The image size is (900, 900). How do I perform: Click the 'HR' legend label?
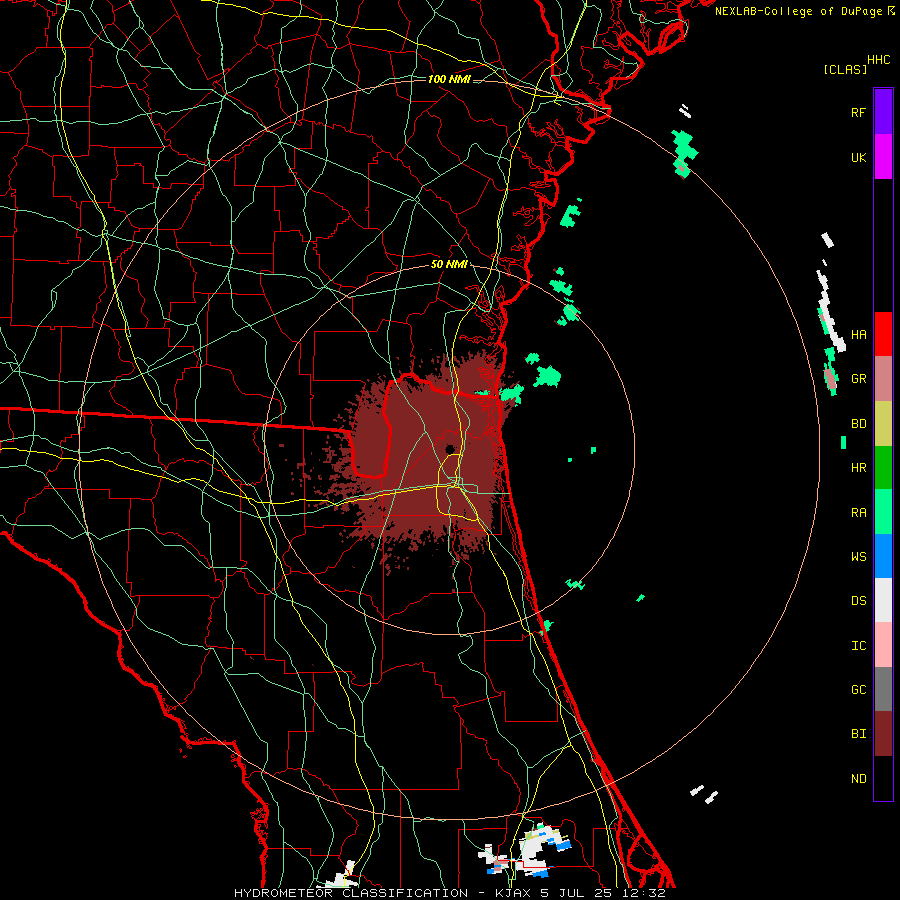point(858,468)
